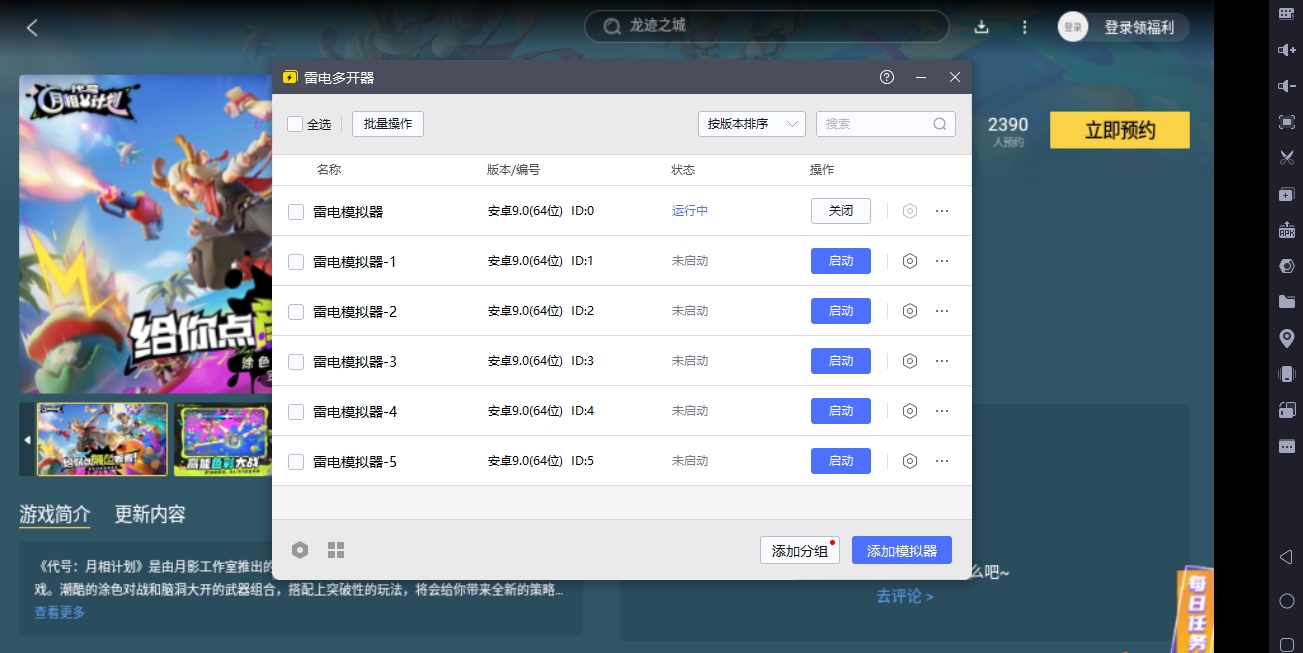The image size is (1303, 653).
Task: Click 关闭 button for running 雷电模拟器
Action: click(x=841, y=211)
